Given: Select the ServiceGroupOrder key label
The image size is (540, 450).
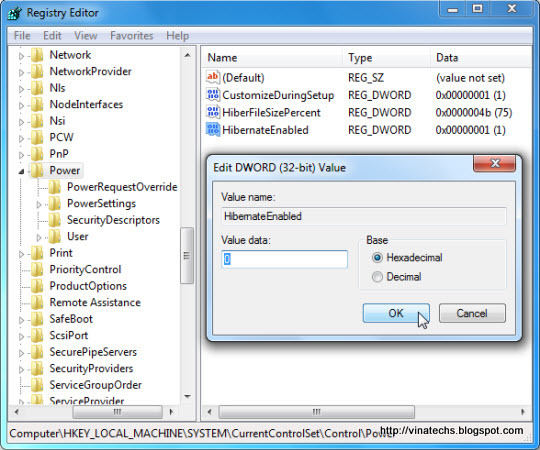Looking at the screenshot, I should point(95,385).
